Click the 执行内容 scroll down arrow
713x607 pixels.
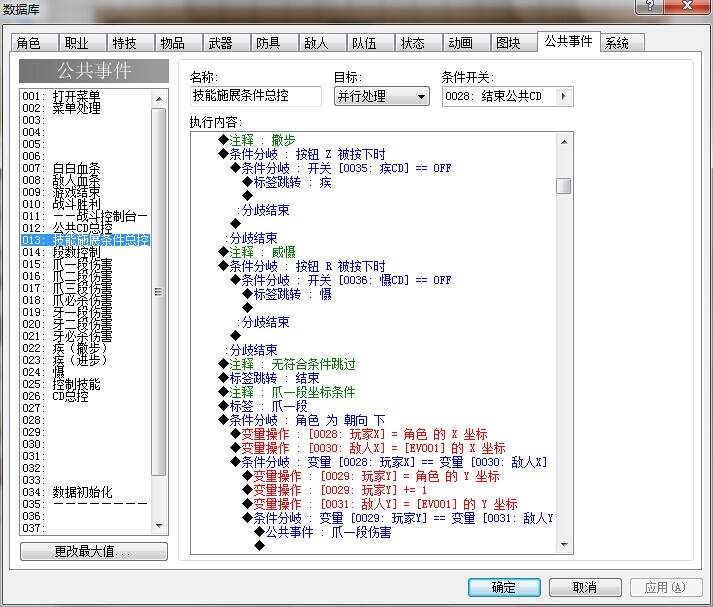click(x=564, y=544)
